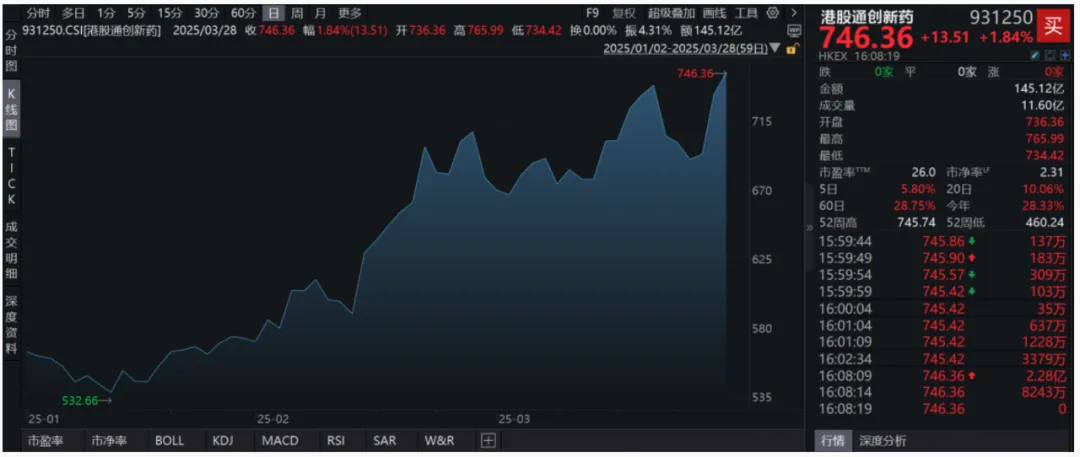Open the settings gear icon in chart toolbar
Screen dimensions: 1080x457
click(774, 13)
